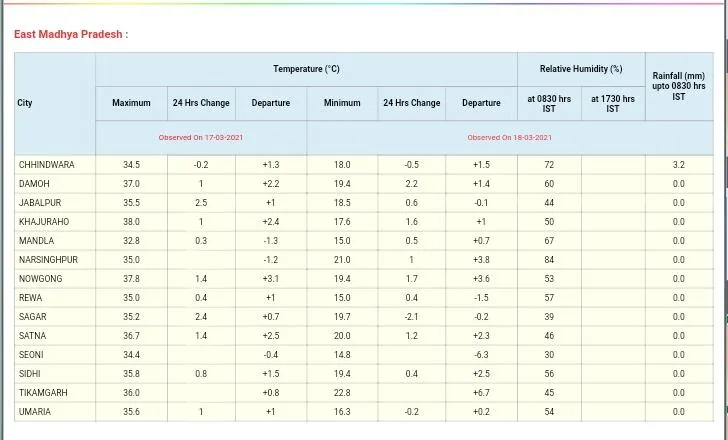Click Nowgong maximum departure +3.1
Viewport: 728px width, 440px height.
pyautogui.click(x=271, y=279)
